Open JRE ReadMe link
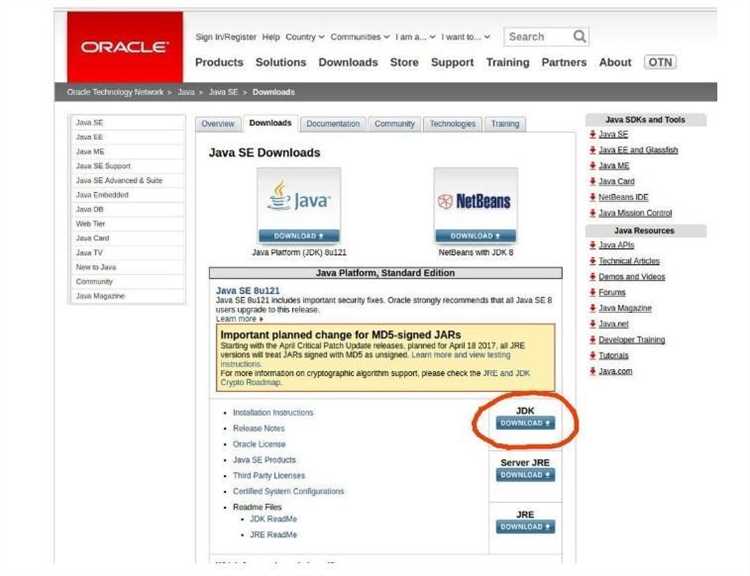The height and width of the screenshot is (576, 750). pyautogui.click(x=274, y=535)
